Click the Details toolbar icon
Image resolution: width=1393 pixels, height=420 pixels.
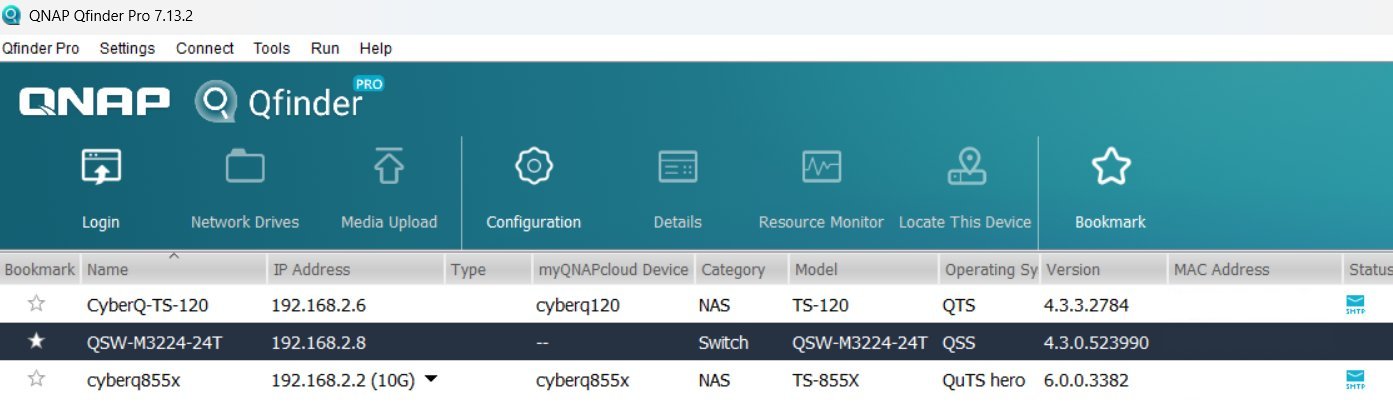tap(677, 168)
